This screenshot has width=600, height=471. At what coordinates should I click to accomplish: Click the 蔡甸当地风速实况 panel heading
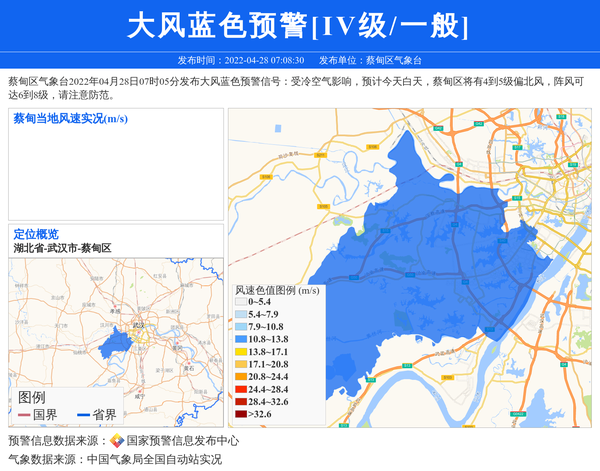pos(70,119)
